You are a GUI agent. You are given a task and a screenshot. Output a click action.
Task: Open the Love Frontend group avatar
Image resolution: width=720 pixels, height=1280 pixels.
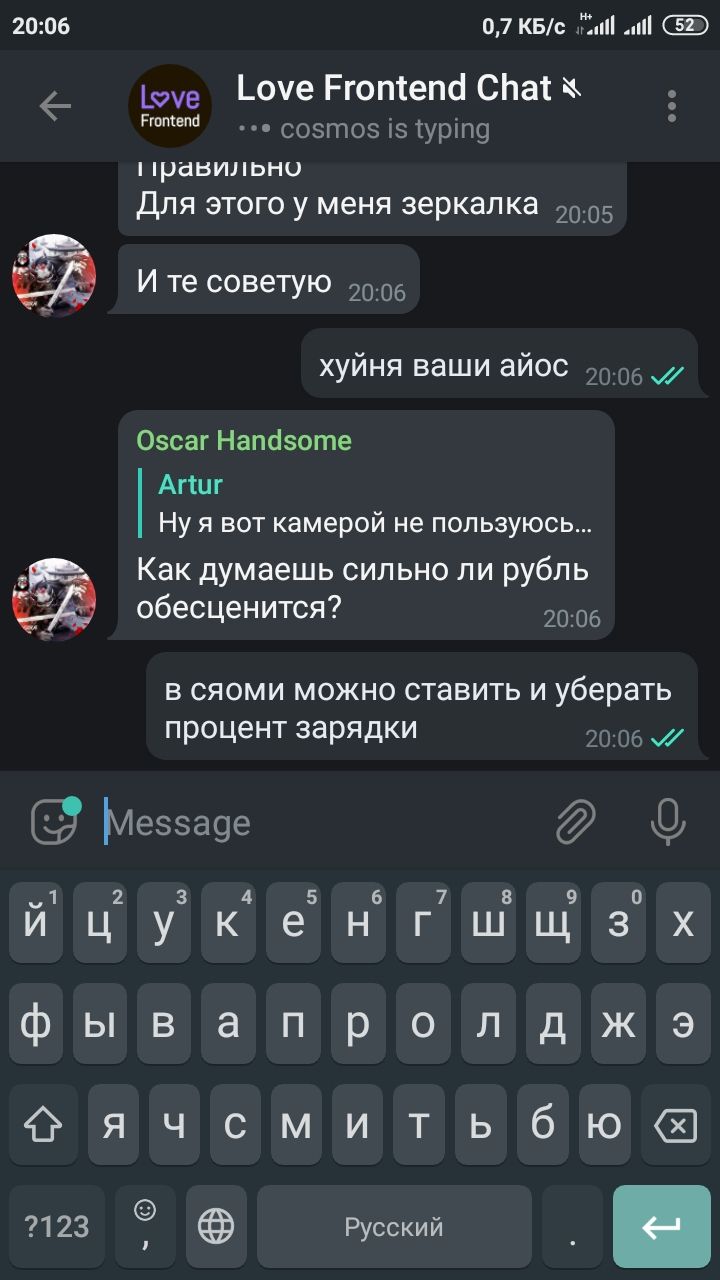coord(170,106)
